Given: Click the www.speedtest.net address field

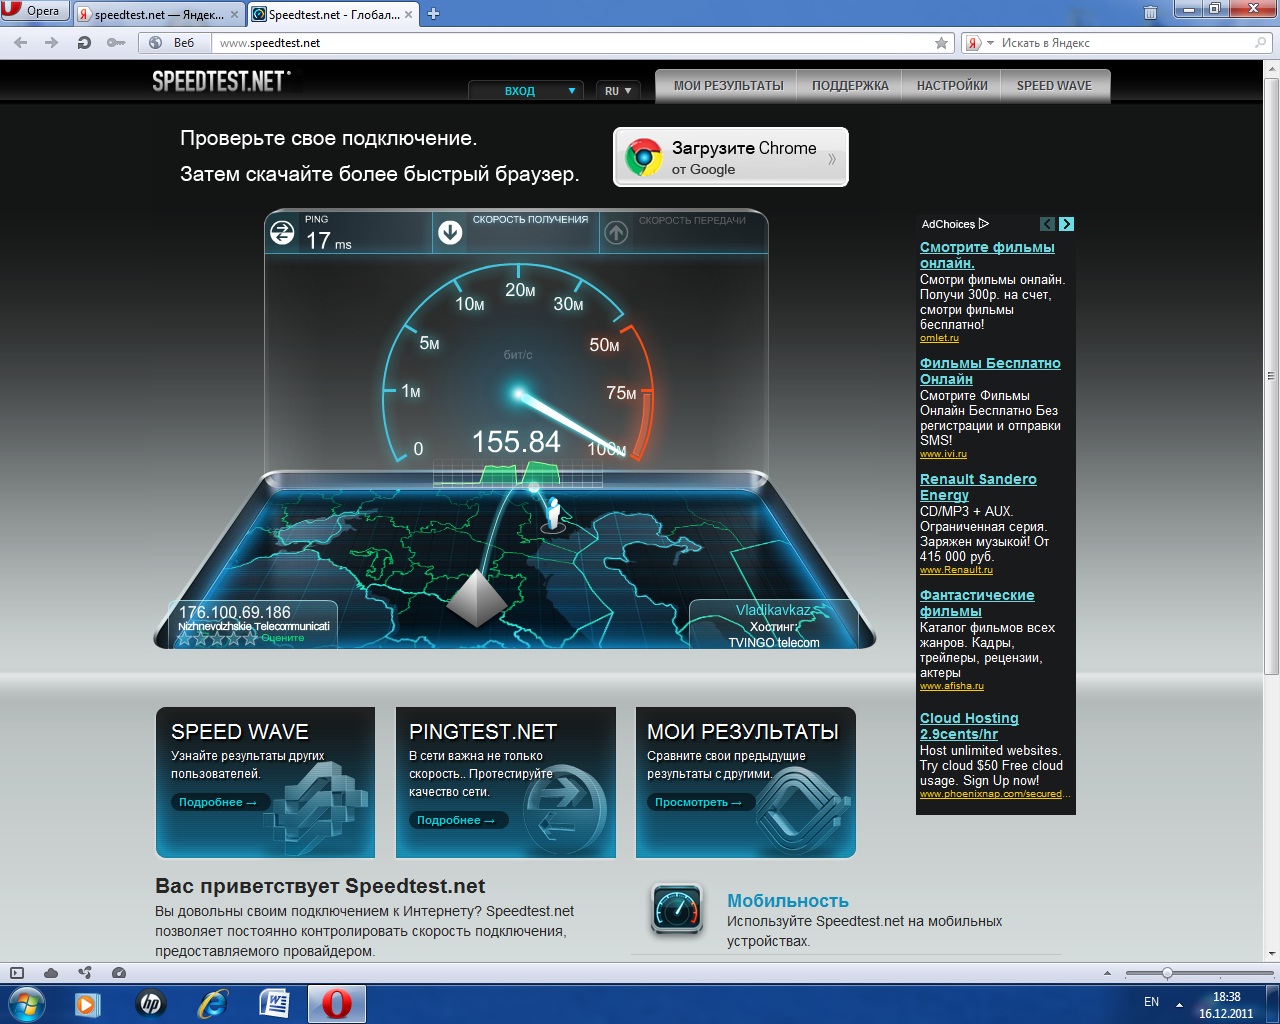Looking at the screenshot, I should click(570, 43).
